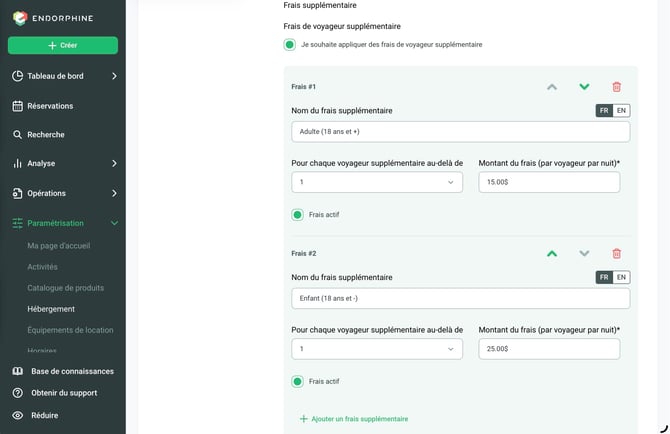Open Base de connaissances book icon
Viewport: 670px width, 434px height.
click(x=18, y=371)
